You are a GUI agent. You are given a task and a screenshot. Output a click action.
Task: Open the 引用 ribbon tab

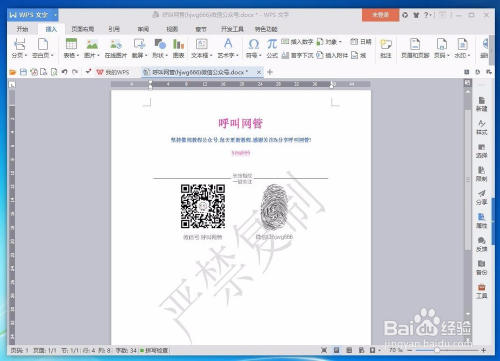click(114, 29)
